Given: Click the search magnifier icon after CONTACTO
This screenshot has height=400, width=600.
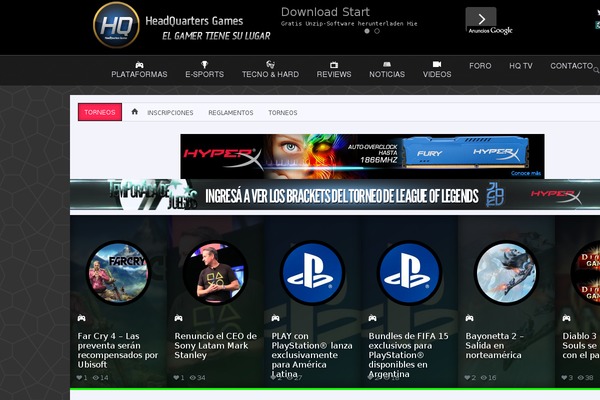Looking at the screenshot, I should (x=596, y=70).
